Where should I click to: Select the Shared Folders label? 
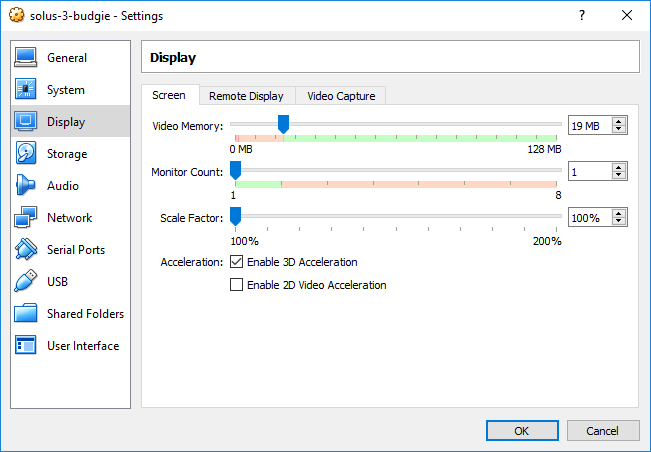pyautogui.click(x=86, y=313)
